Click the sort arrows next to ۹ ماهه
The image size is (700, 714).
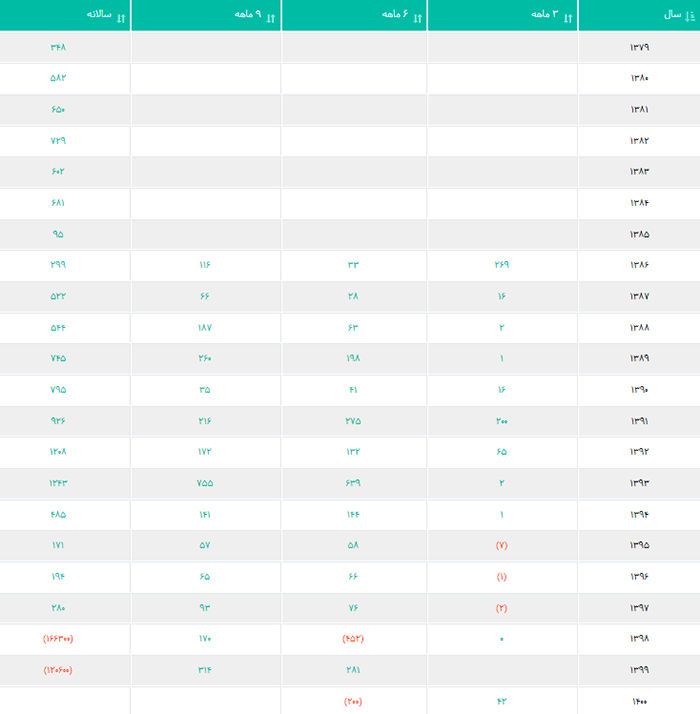pyautogui.click(x=271, y=16)
